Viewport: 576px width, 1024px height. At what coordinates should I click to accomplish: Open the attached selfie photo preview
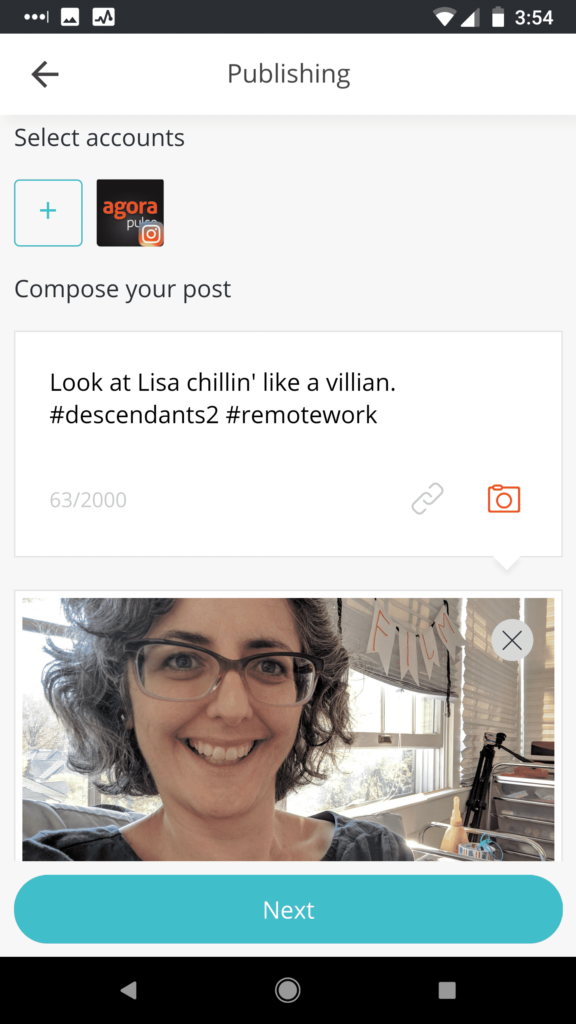coord(288,729)
